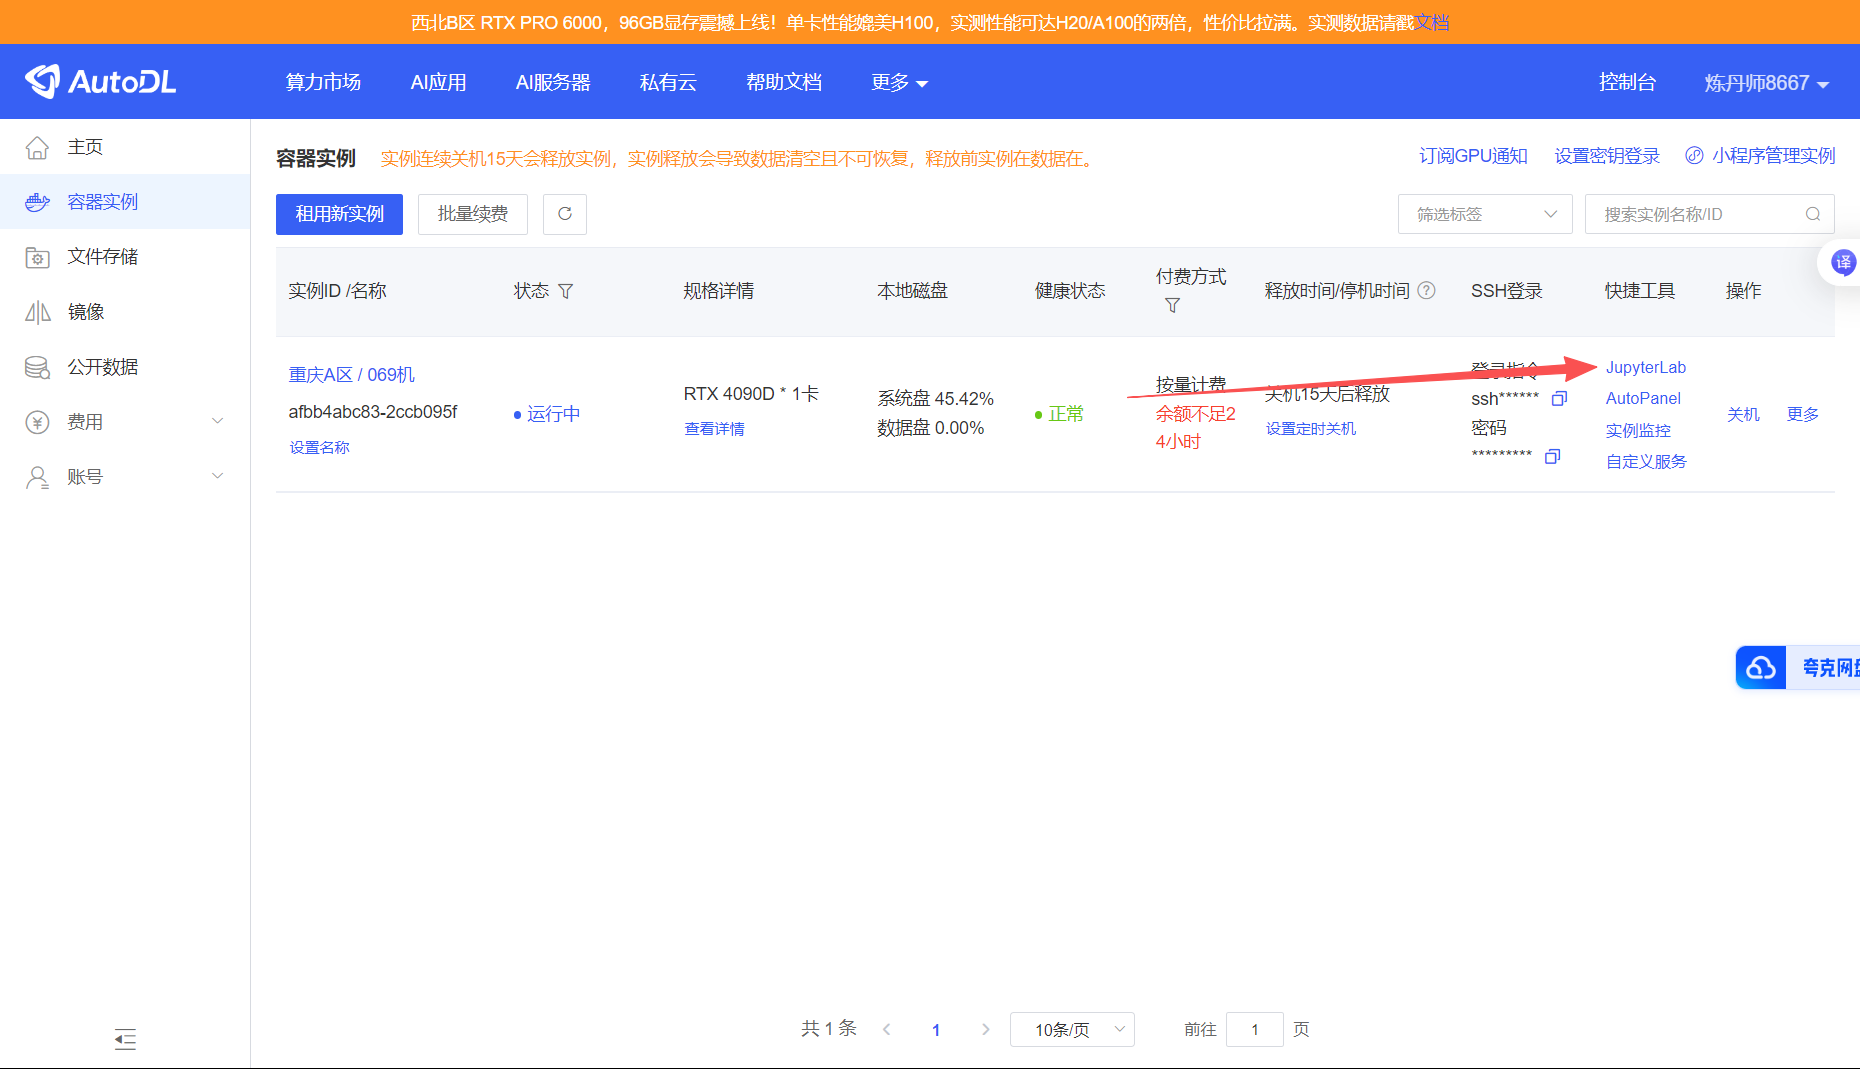1860x1069 pixels.
Task: Click the floating translate icon
Action: click(x=1842, y=263)
